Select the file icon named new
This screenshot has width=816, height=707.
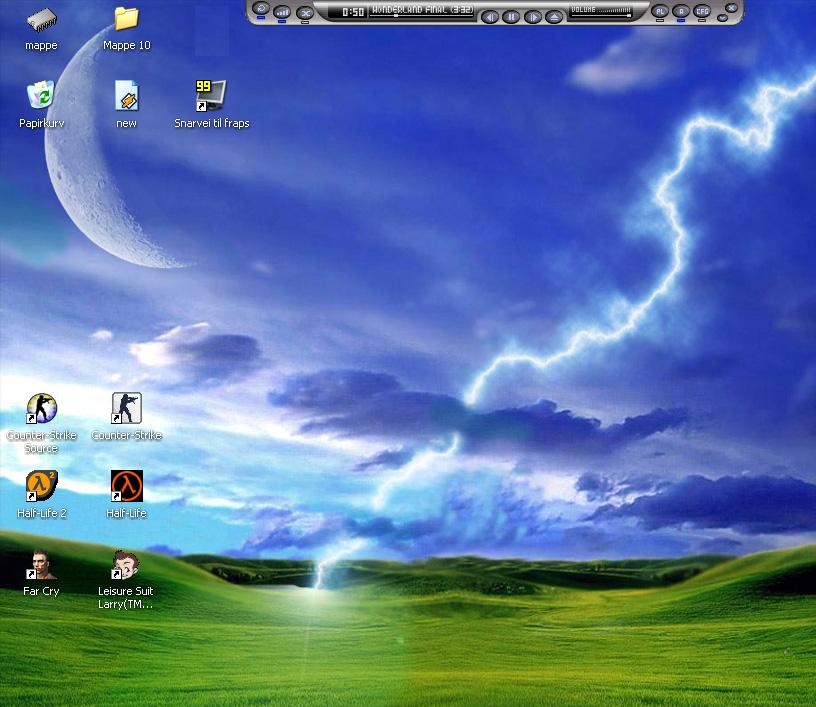coord(126,96)
